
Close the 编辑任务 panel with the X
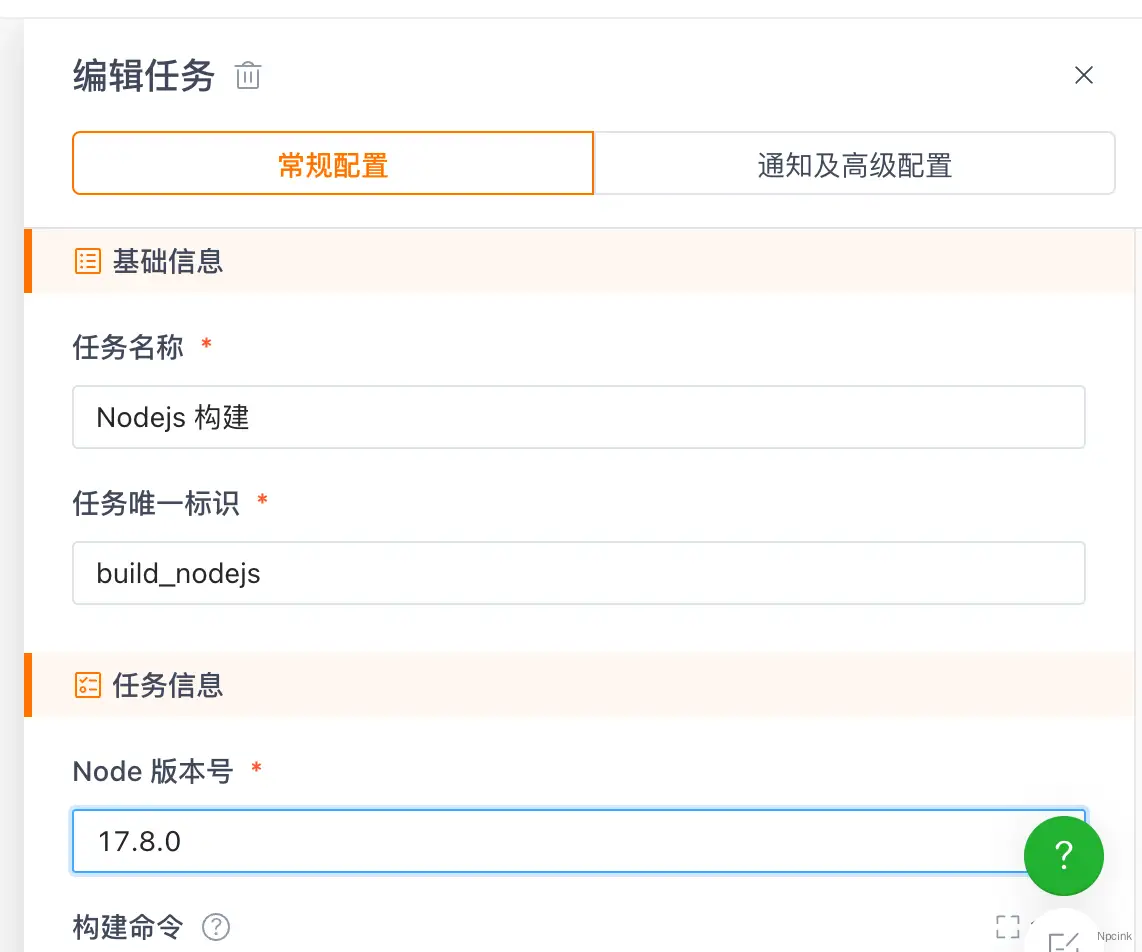point(1083,75)
